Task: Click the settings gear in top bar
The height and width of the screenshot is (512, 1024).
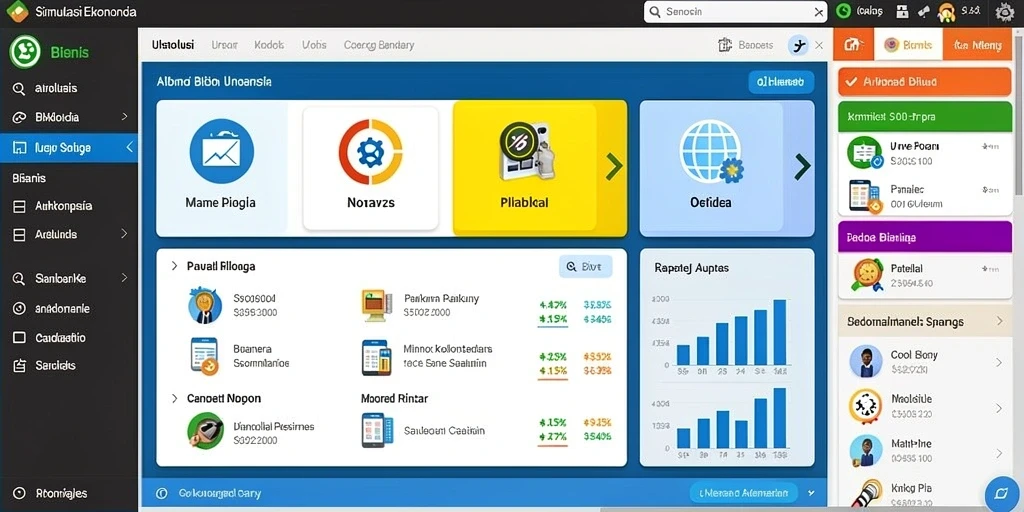Action: [1004, 12]
